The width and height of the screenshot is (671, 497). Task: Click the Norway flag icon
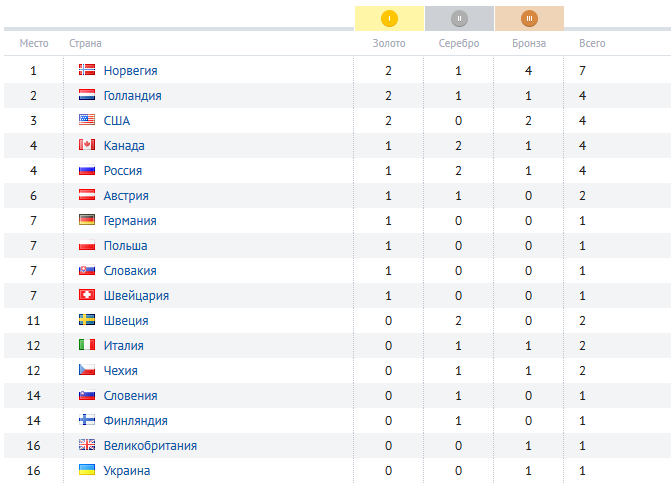(87, 70)
